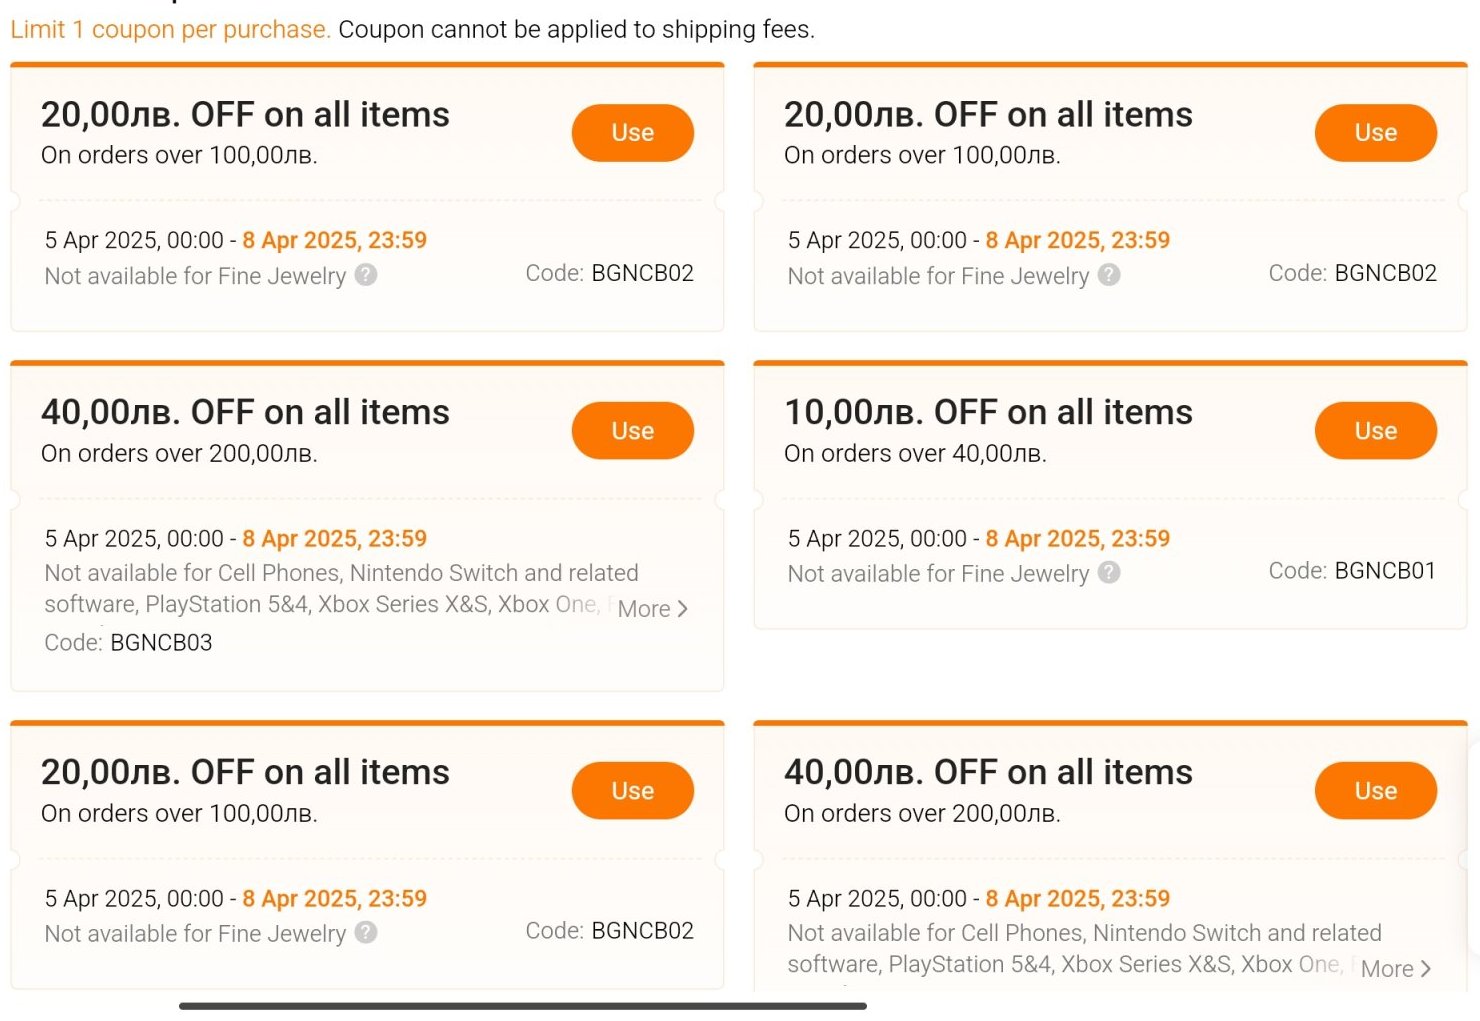
Task: Tap Use on the bottom-left 20,00лв. coupon
Action: pos(632,791)
